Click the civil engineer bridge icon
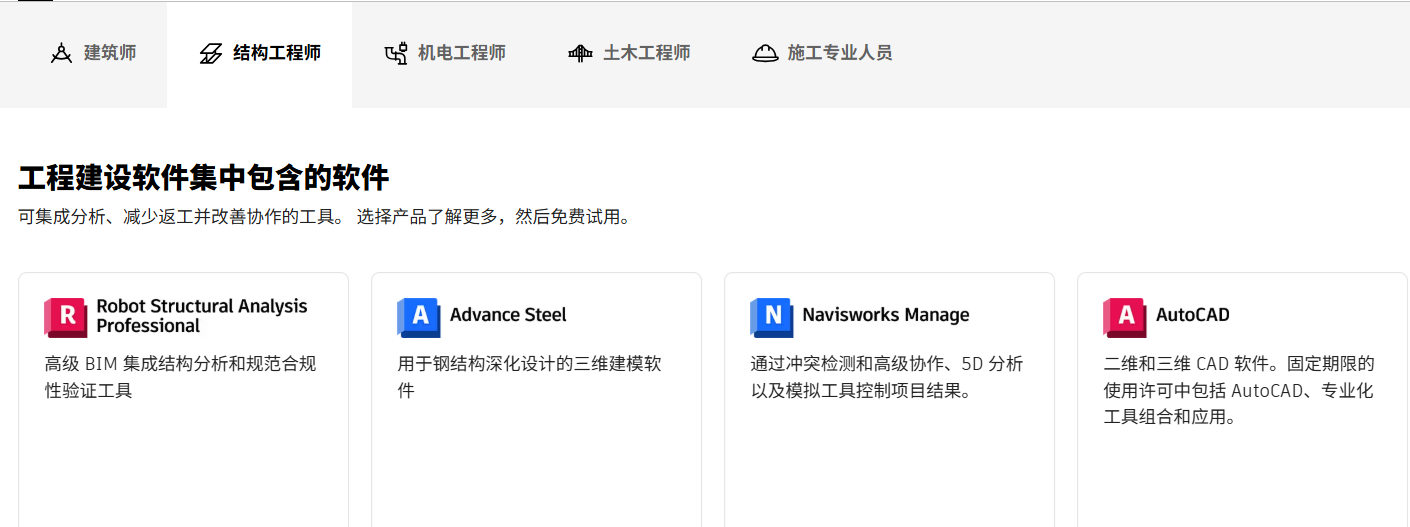 pyautogui.click(x=580, y=54)
